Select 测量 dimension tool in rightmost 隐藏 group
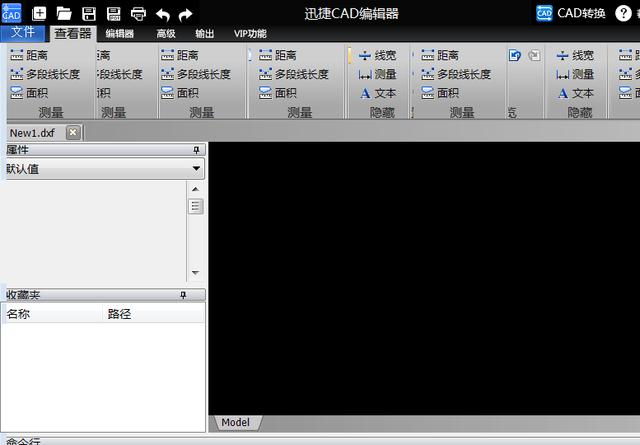This screenshot has height=445, width=640. [x=575, y=74]
